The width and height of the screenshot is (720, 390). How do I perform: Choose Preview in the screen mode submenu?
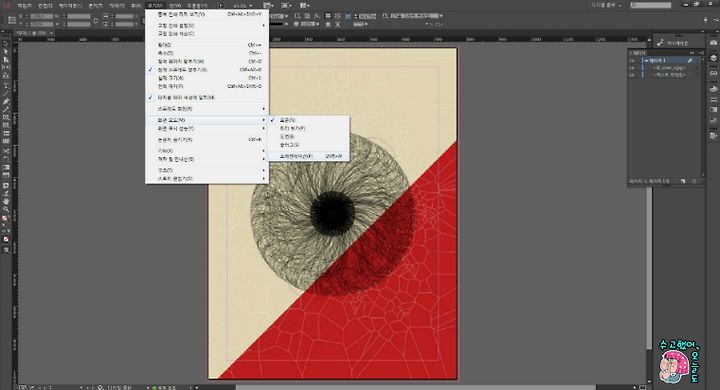(x=308, y=129)
